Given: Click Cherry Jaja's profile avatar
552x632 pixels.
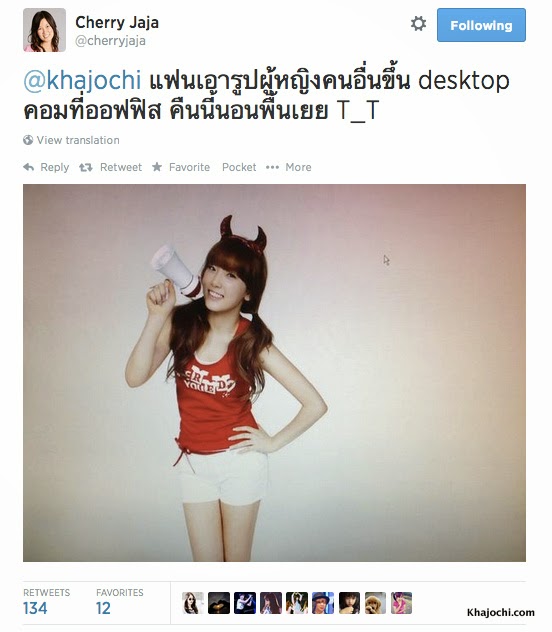Looking at the screenshot, I should pos(44,30).
